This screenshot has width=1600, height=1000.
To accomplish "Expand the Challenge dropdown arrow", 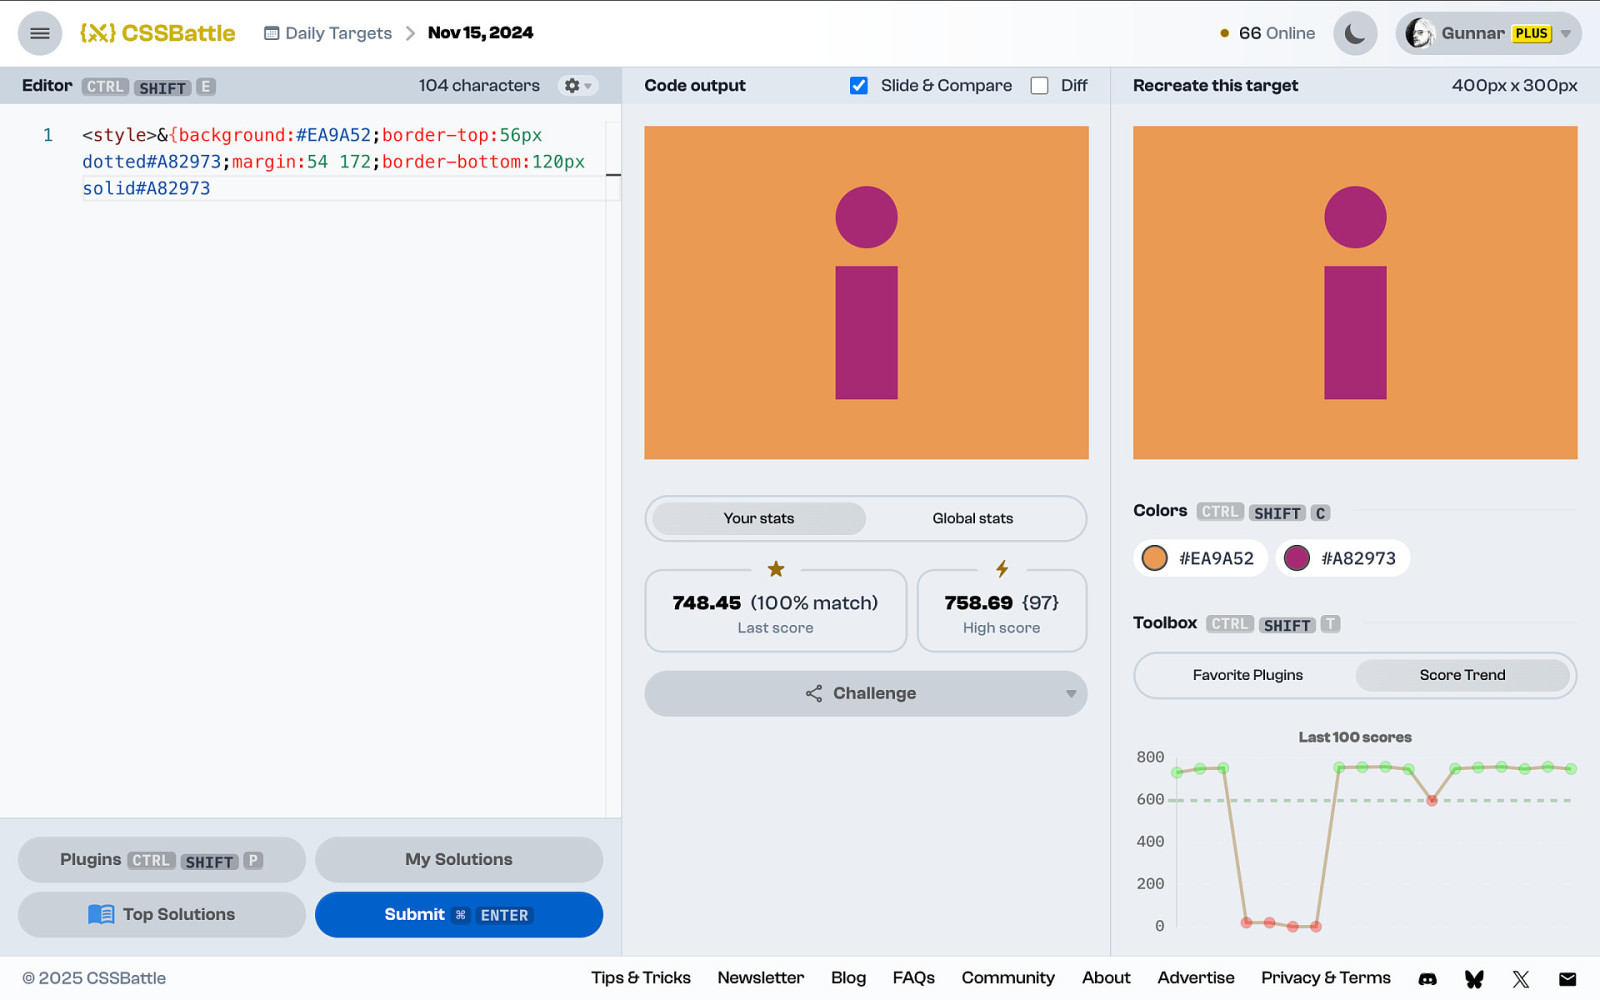I will 1071,694.
